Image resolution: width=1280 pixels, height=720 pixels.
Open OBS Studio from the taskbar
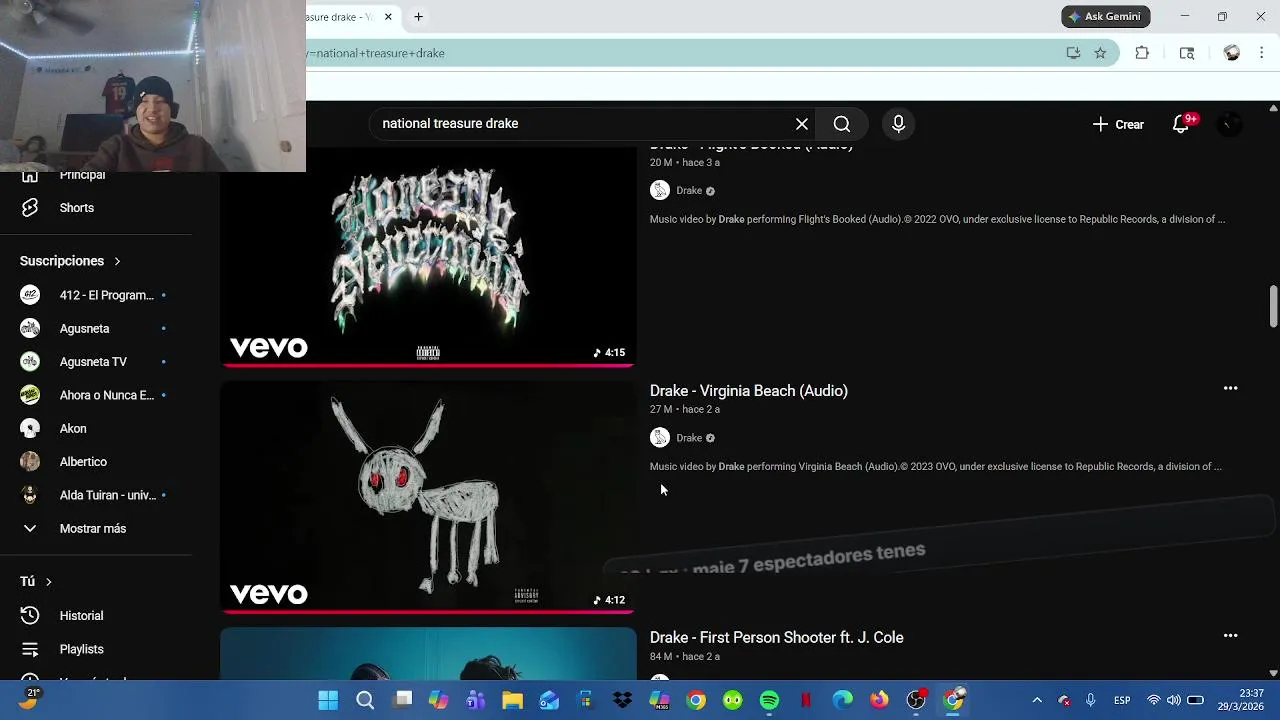[x=916, y=701]
